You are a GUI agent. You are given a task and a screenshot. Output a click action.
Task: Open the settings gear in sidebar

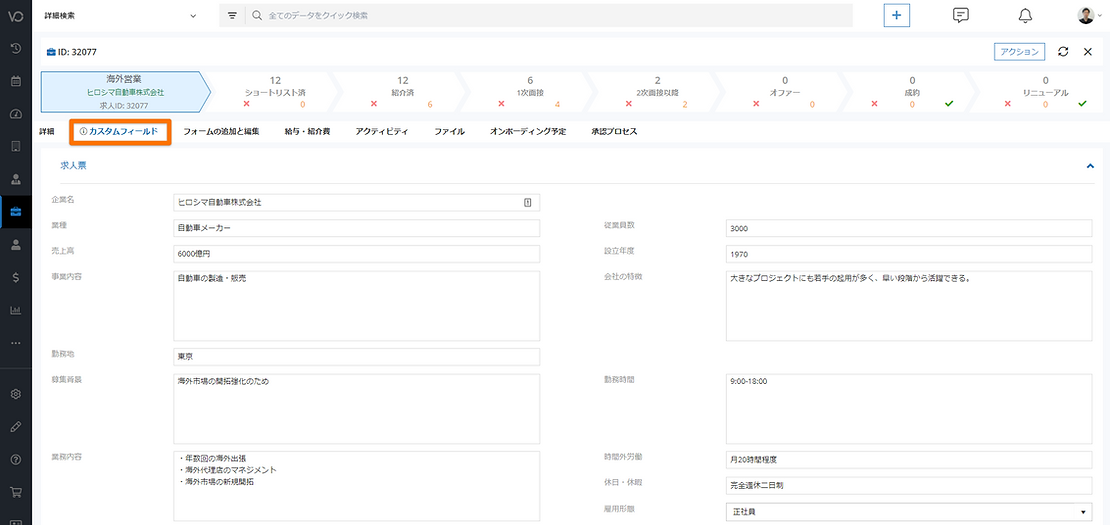16,394
